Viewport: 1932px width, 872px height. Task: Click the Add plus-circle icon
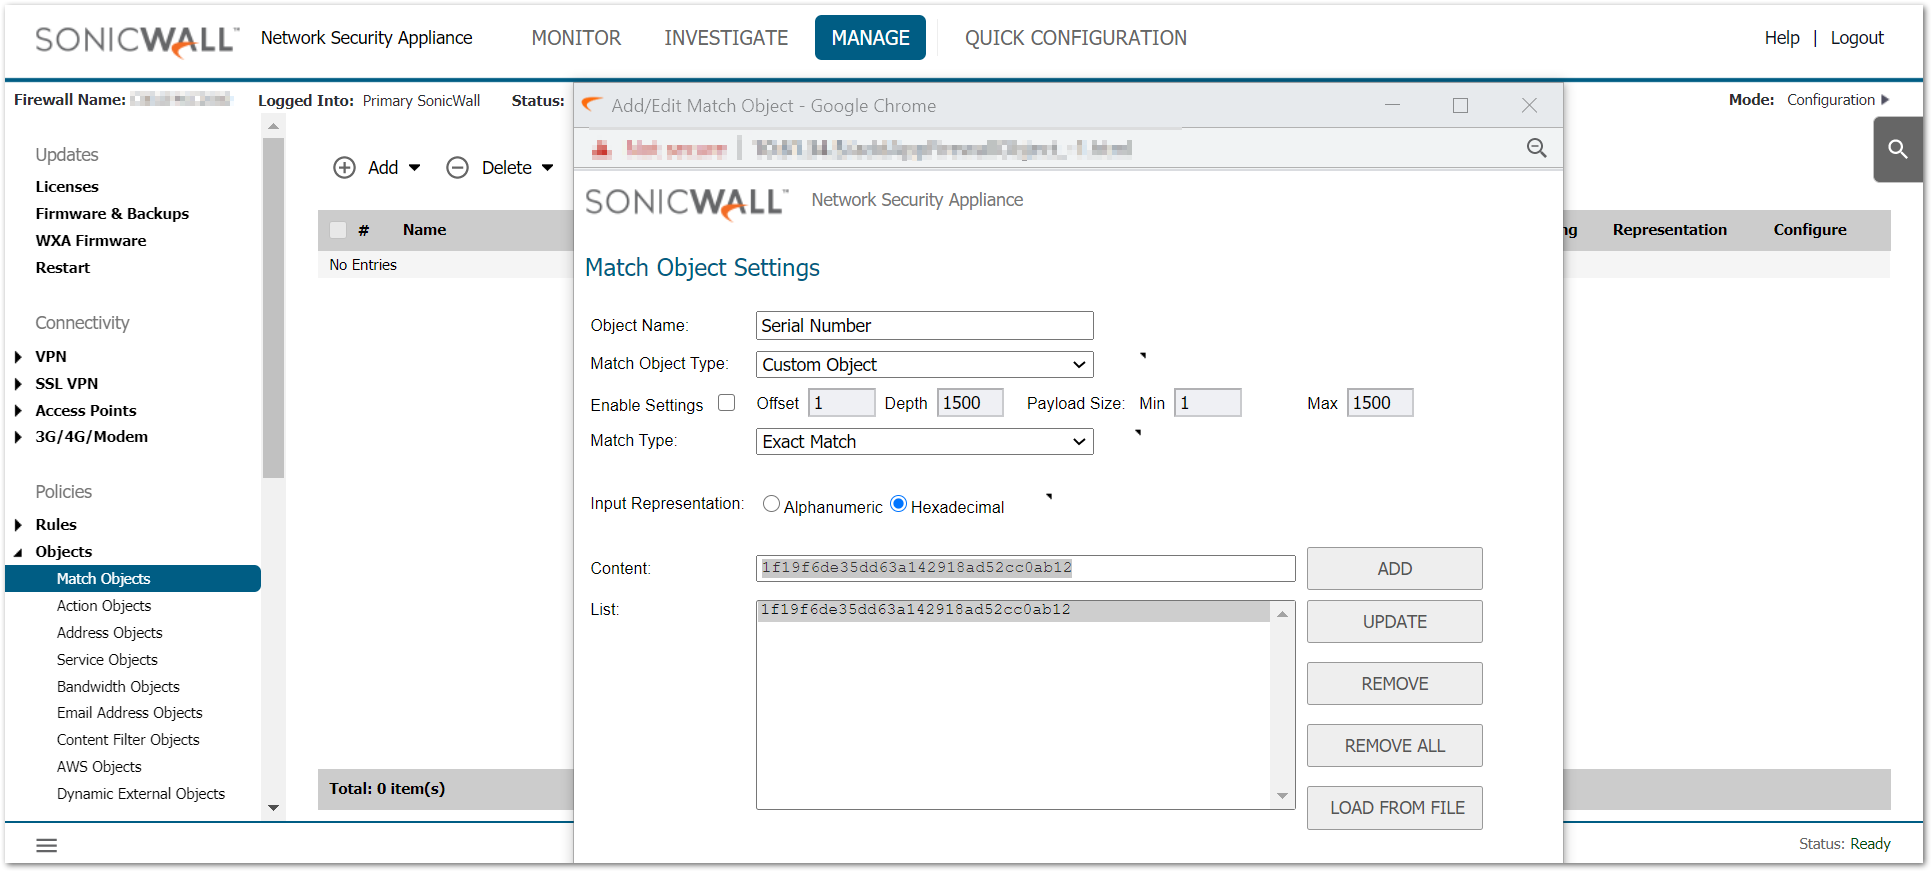coord(344,168)
